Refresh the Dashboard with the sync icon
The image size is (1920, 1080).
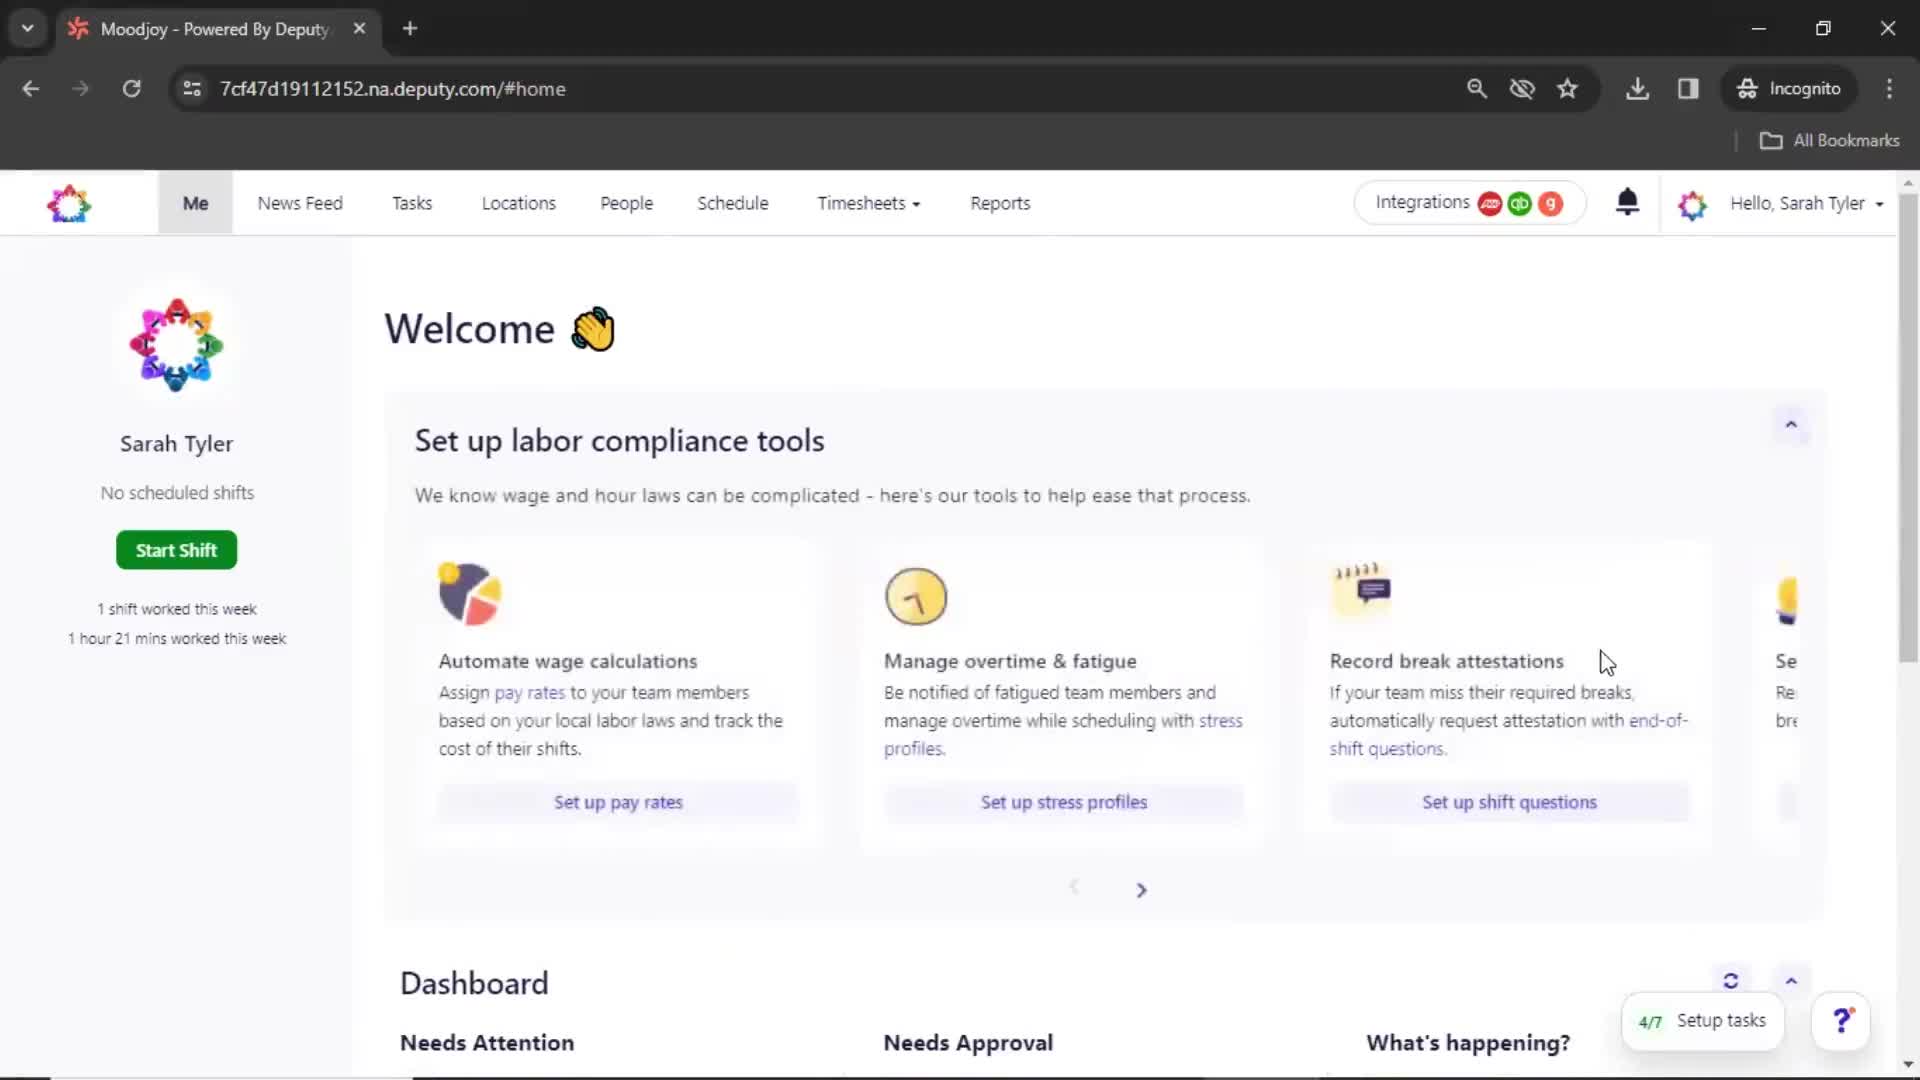point(1731,981)
